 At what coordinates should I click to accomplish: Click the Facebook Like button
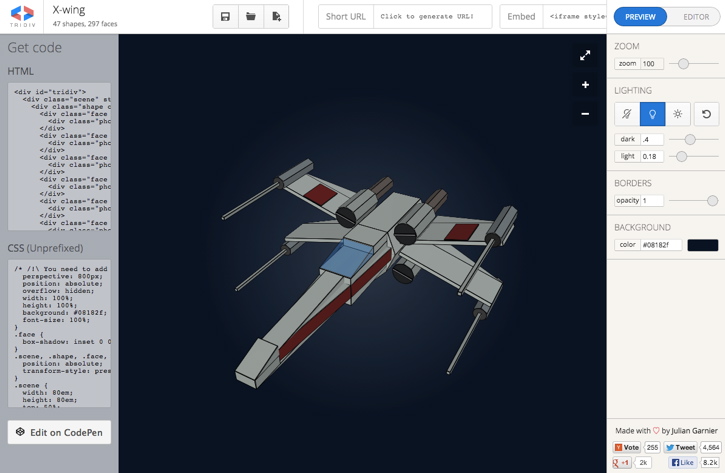point(683,463)
